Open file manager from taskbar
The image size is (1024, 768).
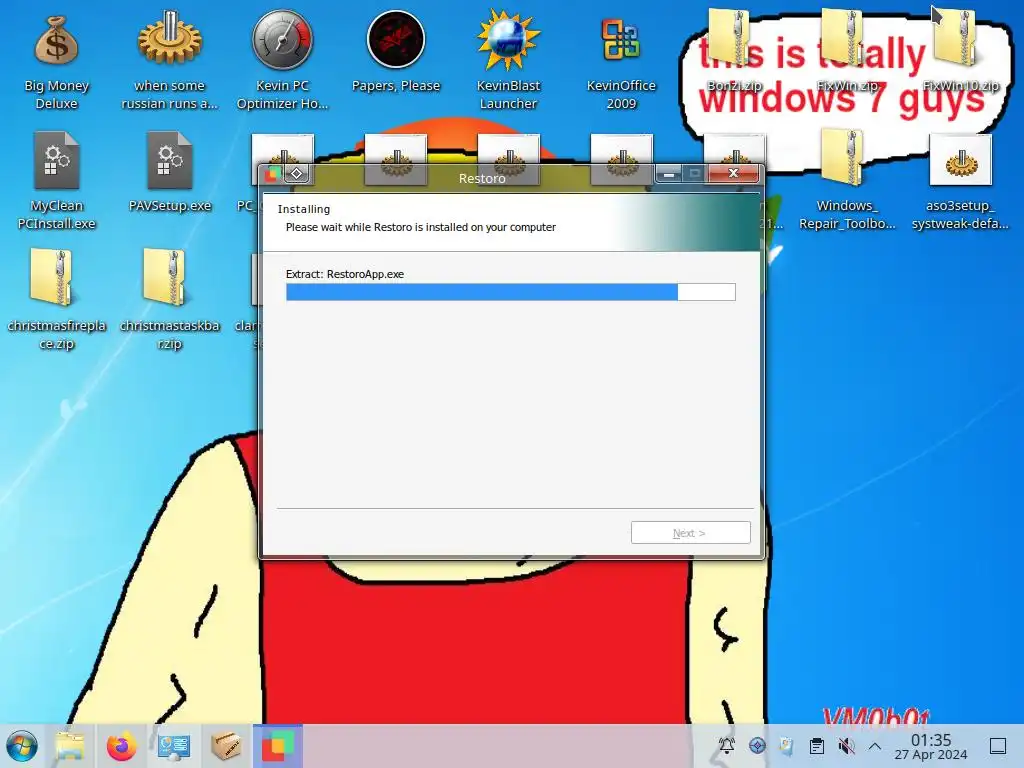(x=70, y=746)
